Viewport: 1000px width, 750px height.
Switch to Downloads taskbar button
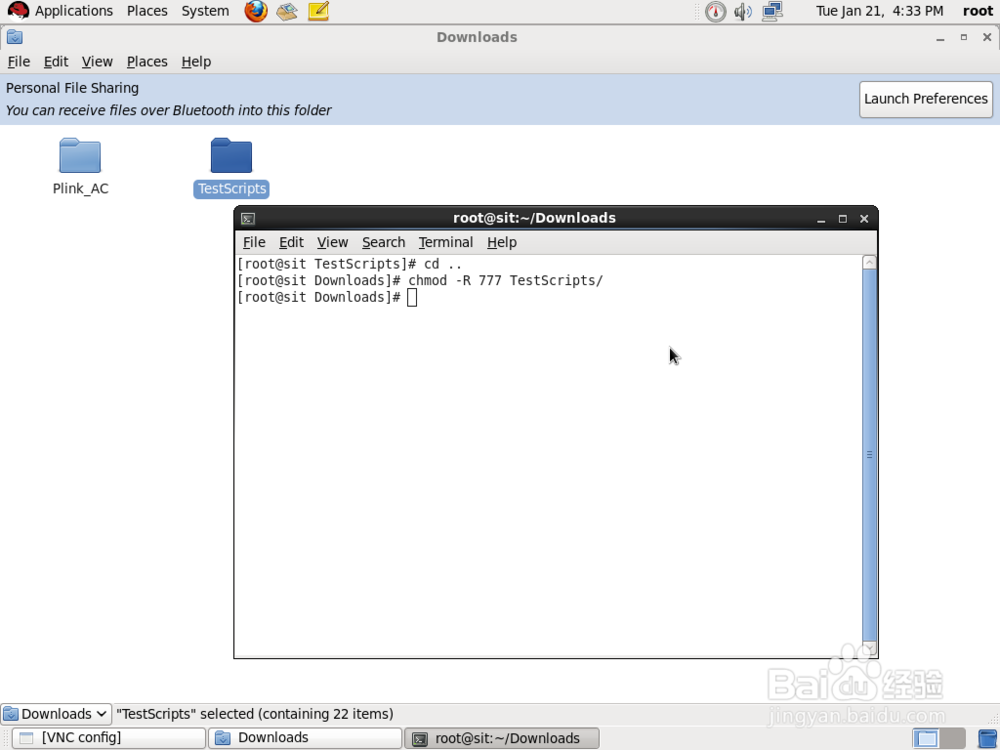coord(305,738)
